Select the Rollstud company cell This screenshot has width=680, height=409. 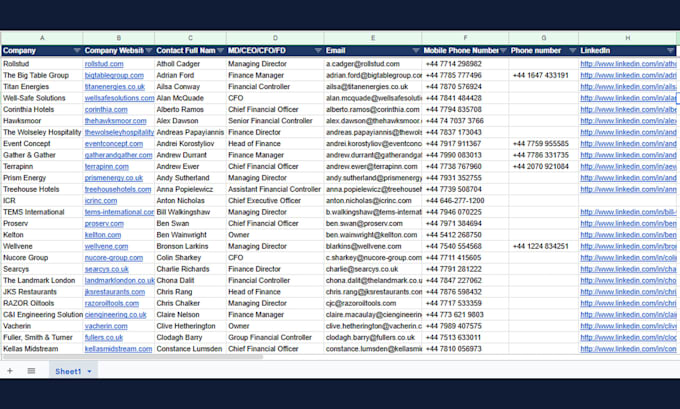click(42, 64)
